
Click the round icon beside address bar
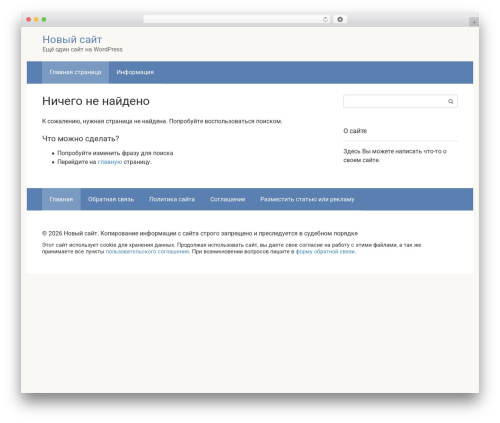coord(340,19)
